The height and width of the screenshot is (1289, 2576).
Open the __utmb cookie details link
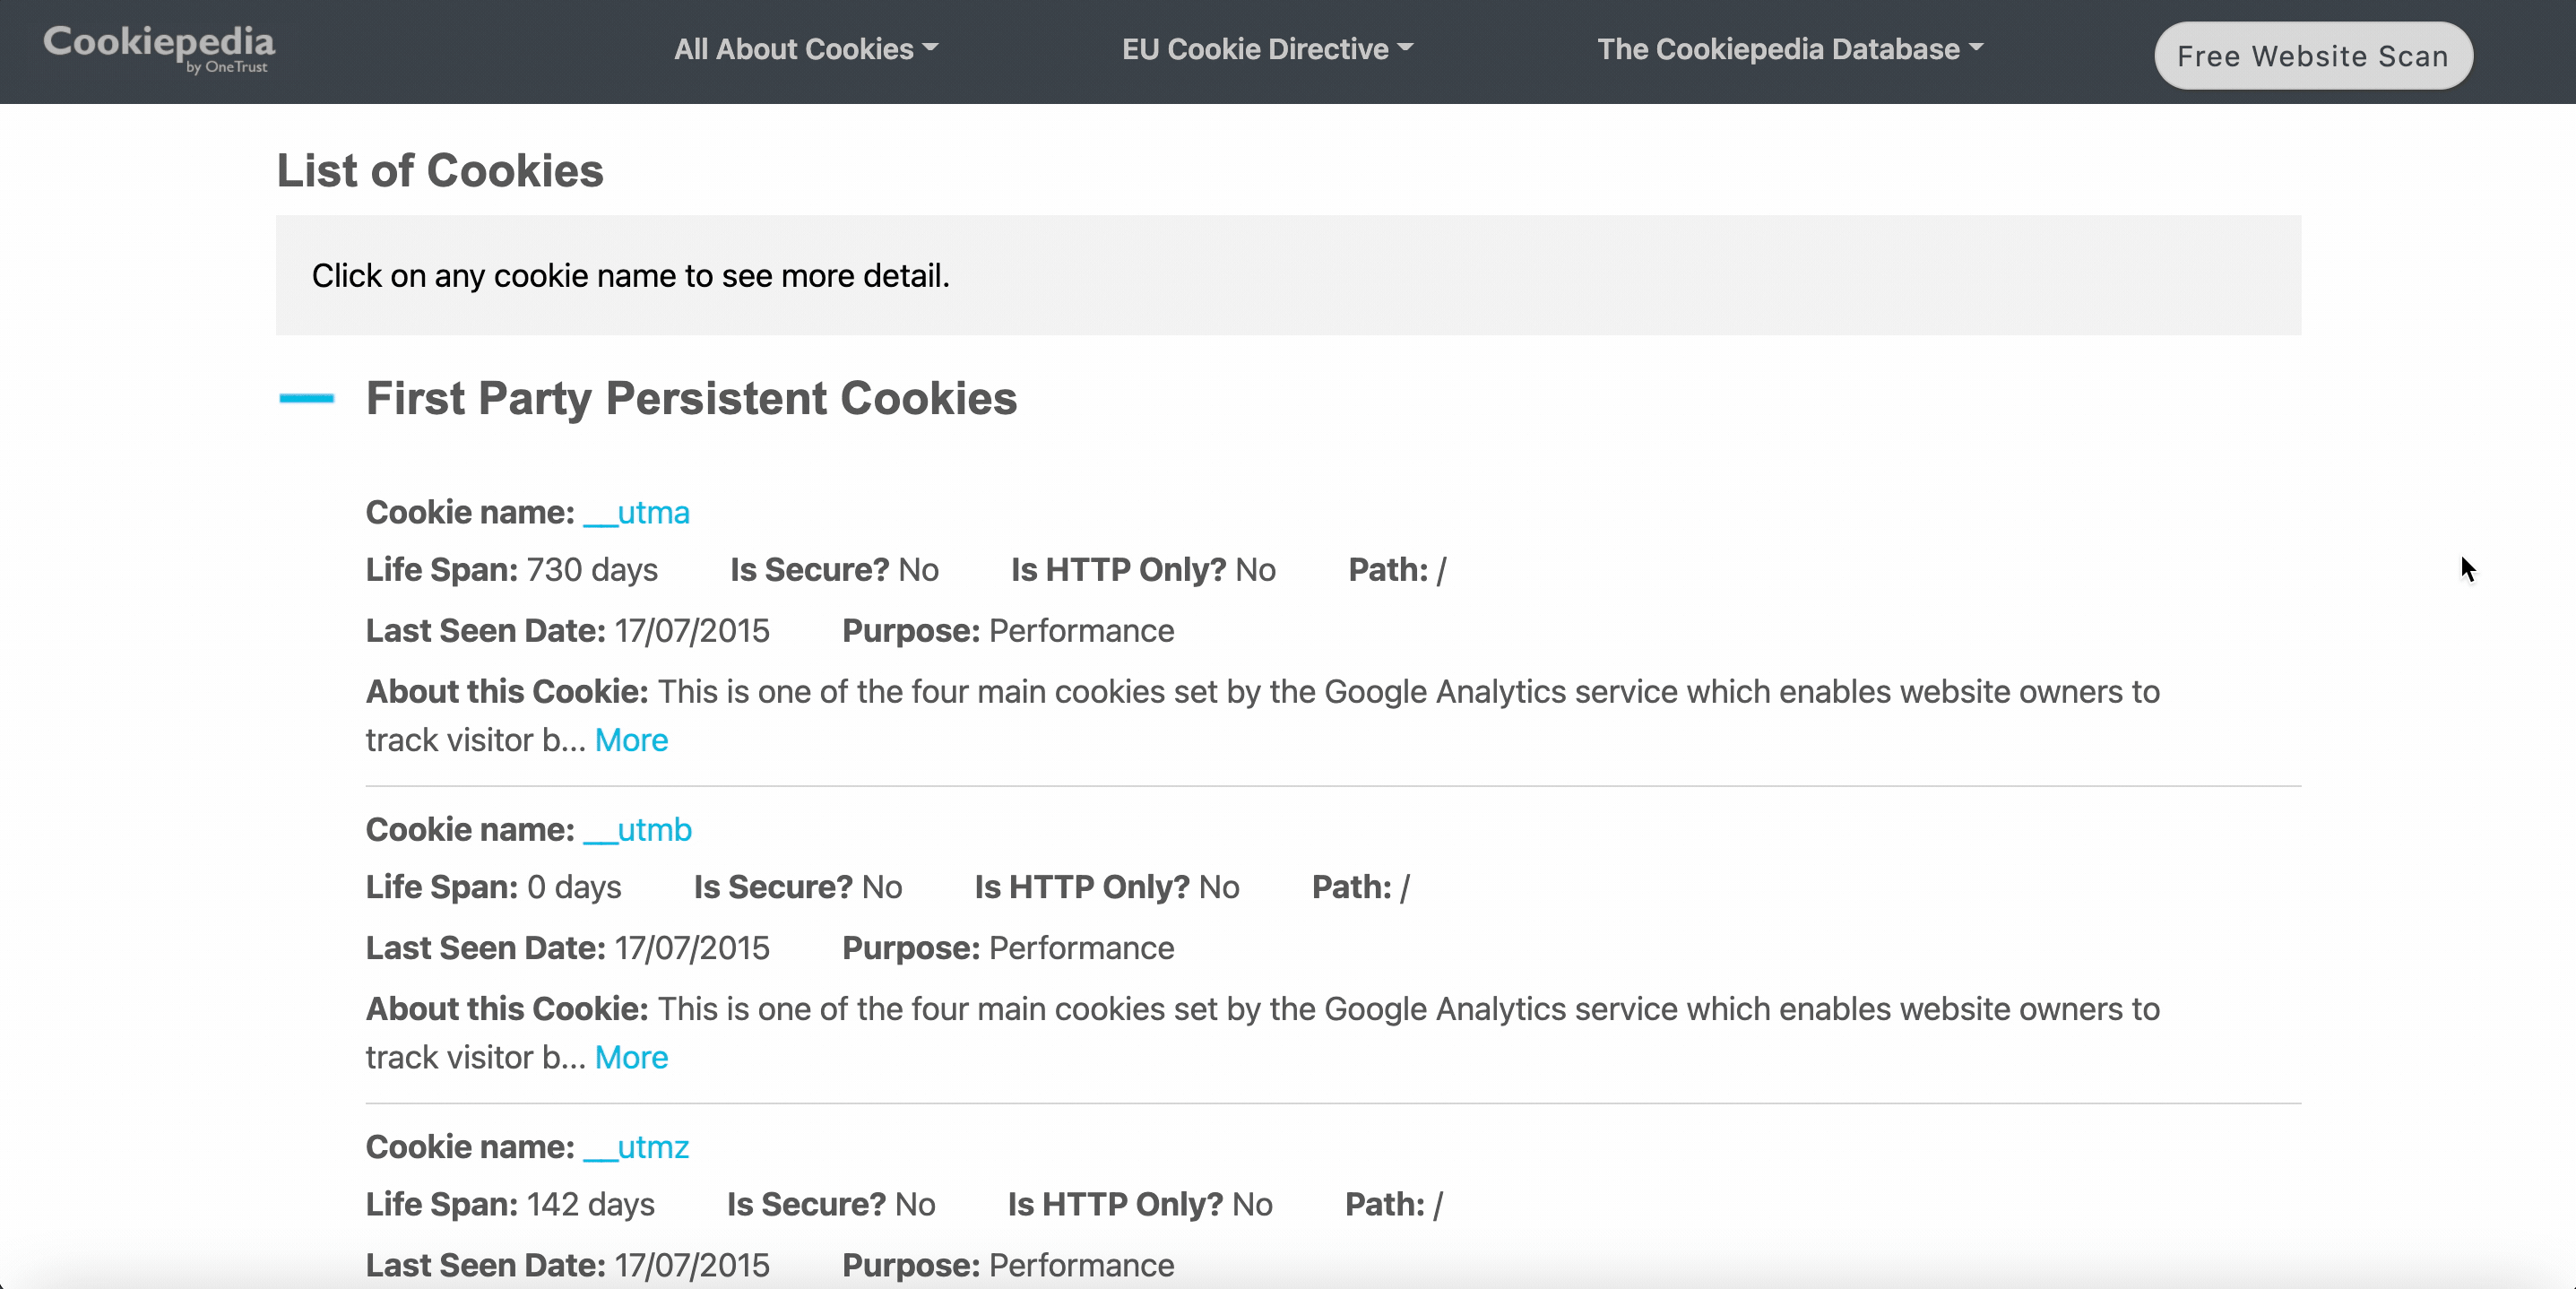pyautogui.click(x=637, y=830)
